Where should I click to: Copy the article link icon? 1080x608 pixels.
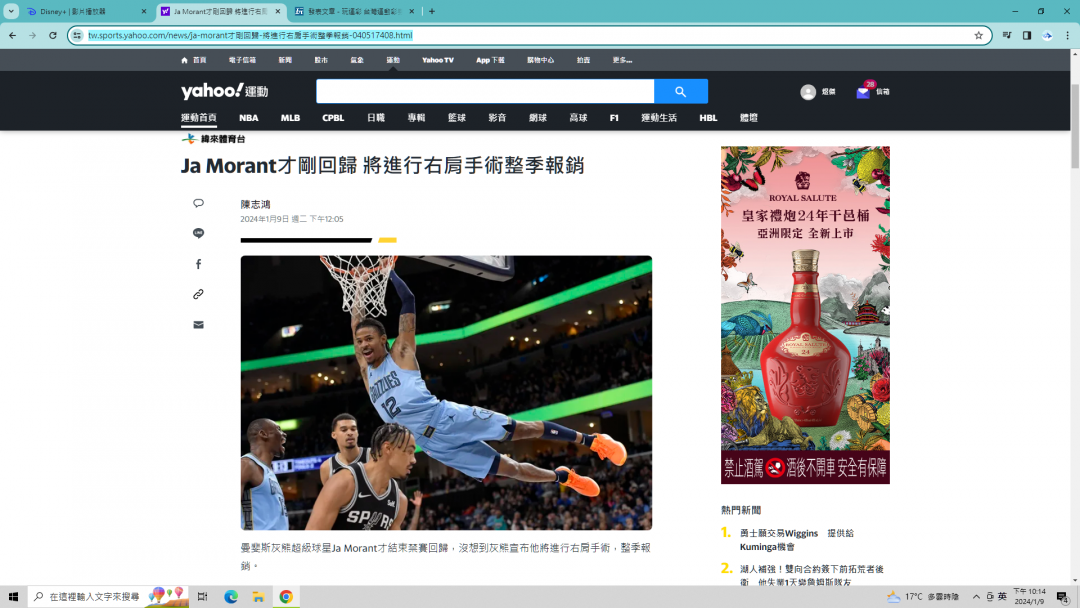pyautogui.click(x=198, y=294)
